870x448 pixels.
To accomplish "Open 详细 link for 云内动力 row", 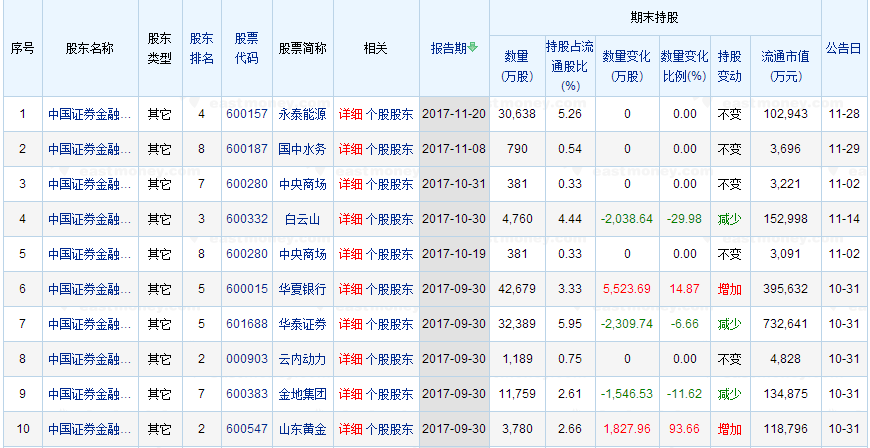I will click(350, 359).
